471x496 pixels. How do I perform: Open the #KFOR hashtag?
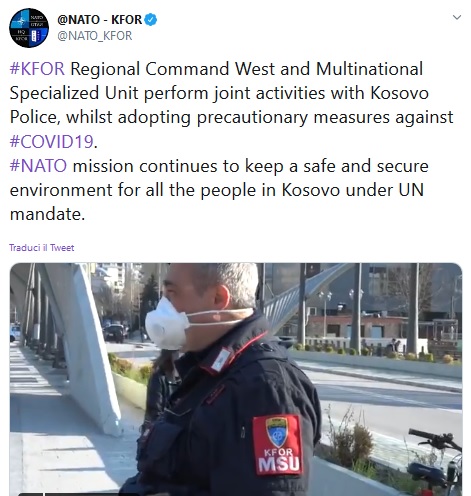[x=37, y=69]
